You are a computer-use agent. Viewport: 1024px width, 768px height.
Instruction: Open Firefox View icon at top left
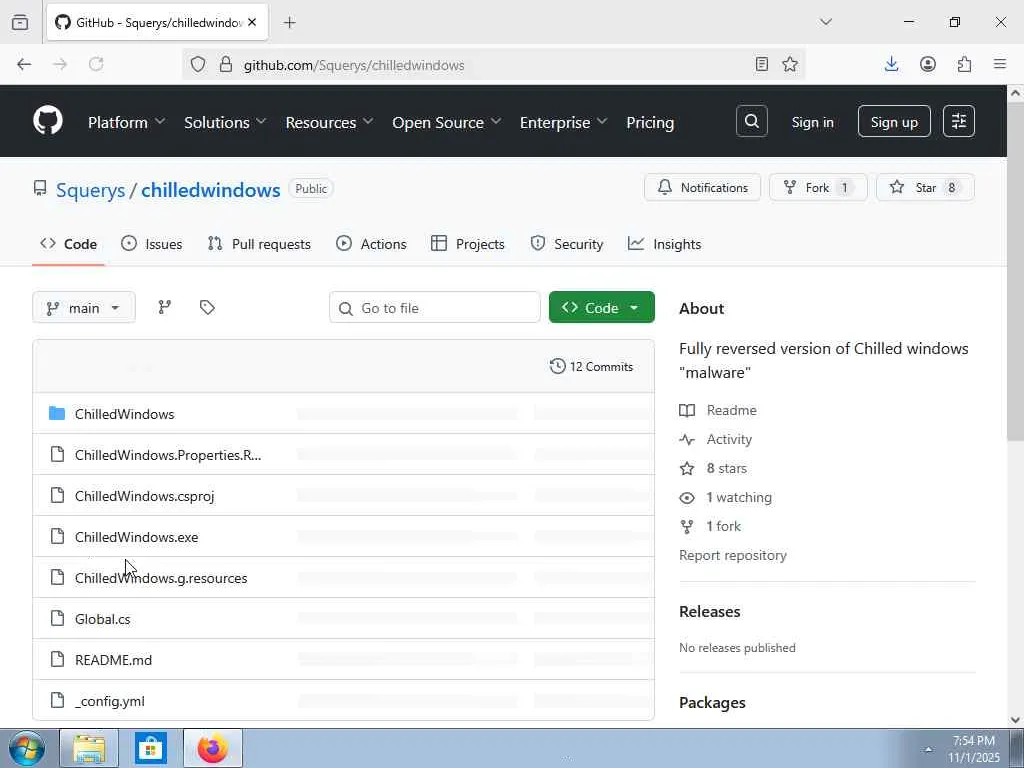click(20, 23)
